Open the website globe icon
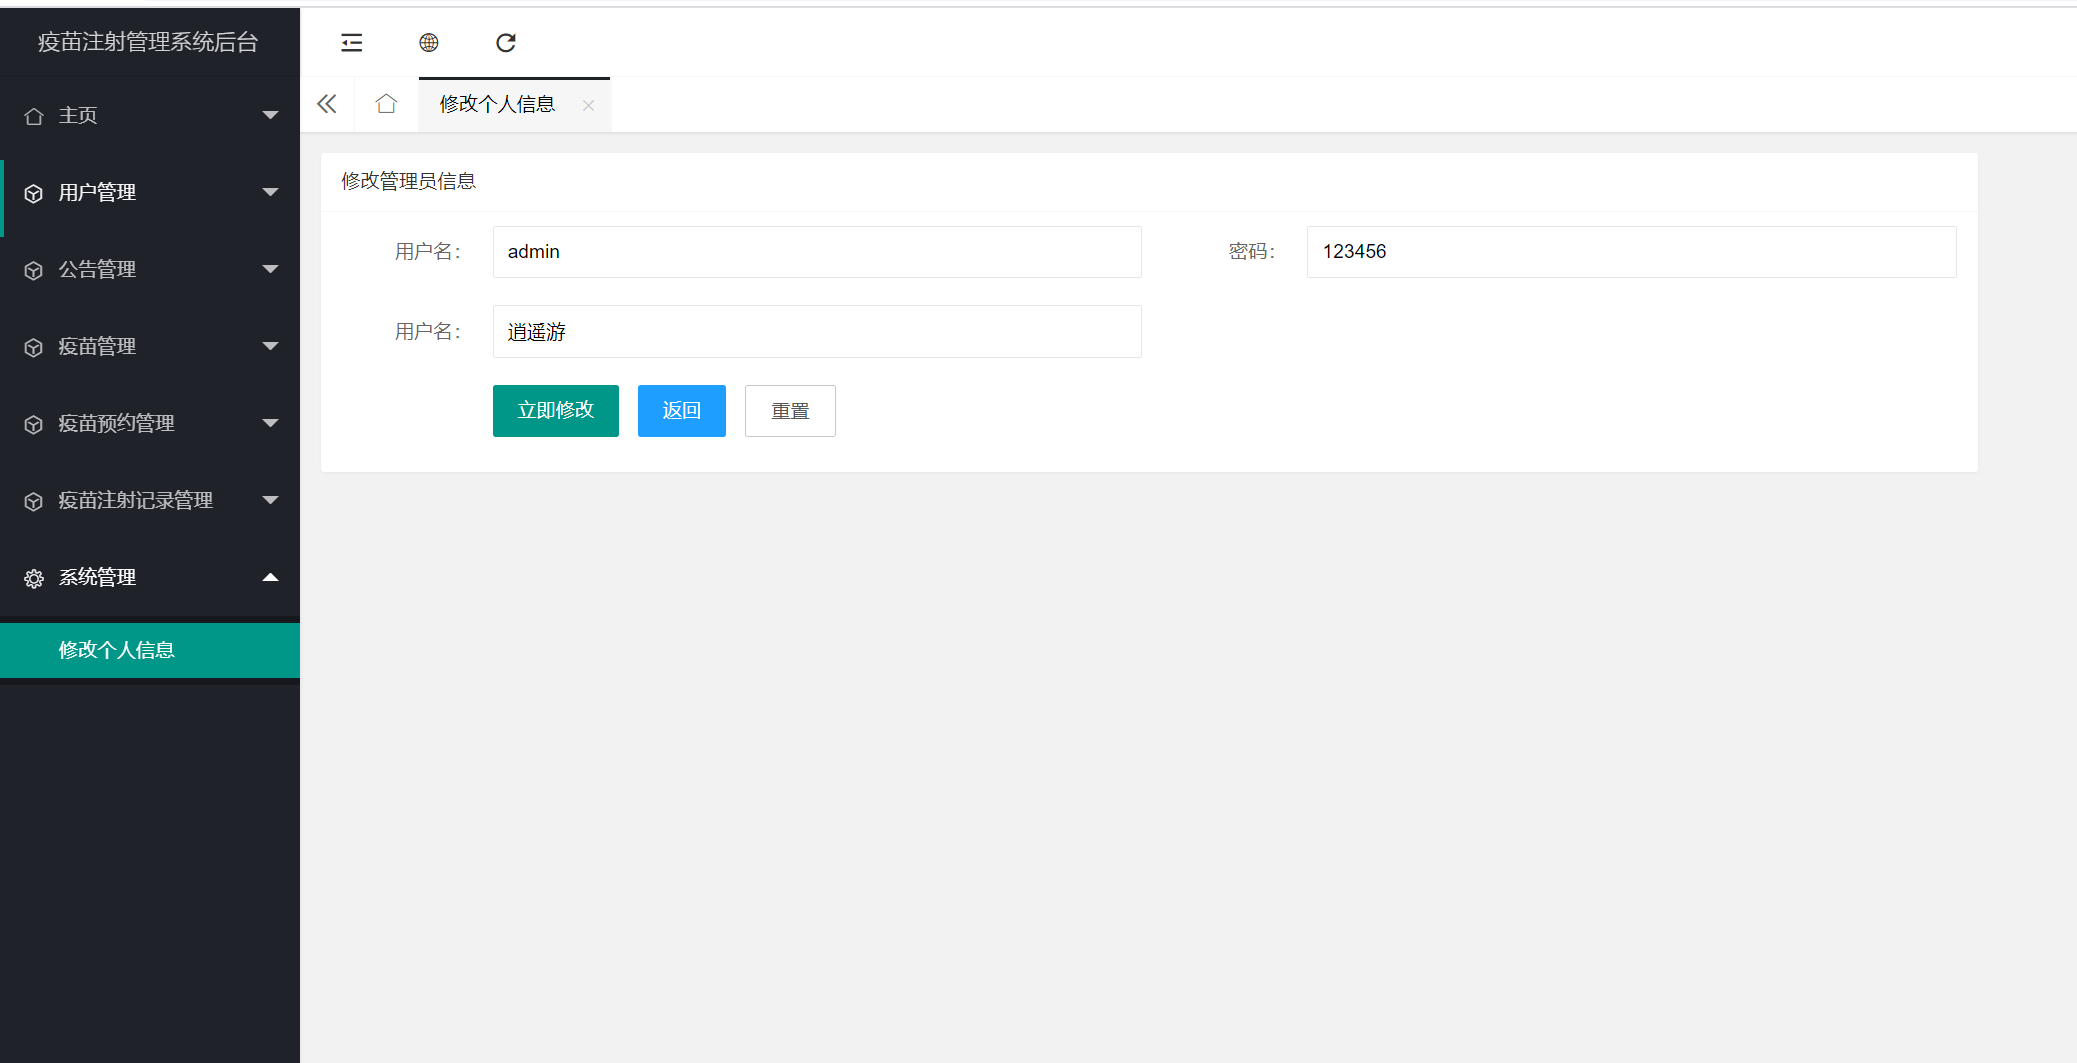This screenshot has width=2077, height=1063. 429,43
